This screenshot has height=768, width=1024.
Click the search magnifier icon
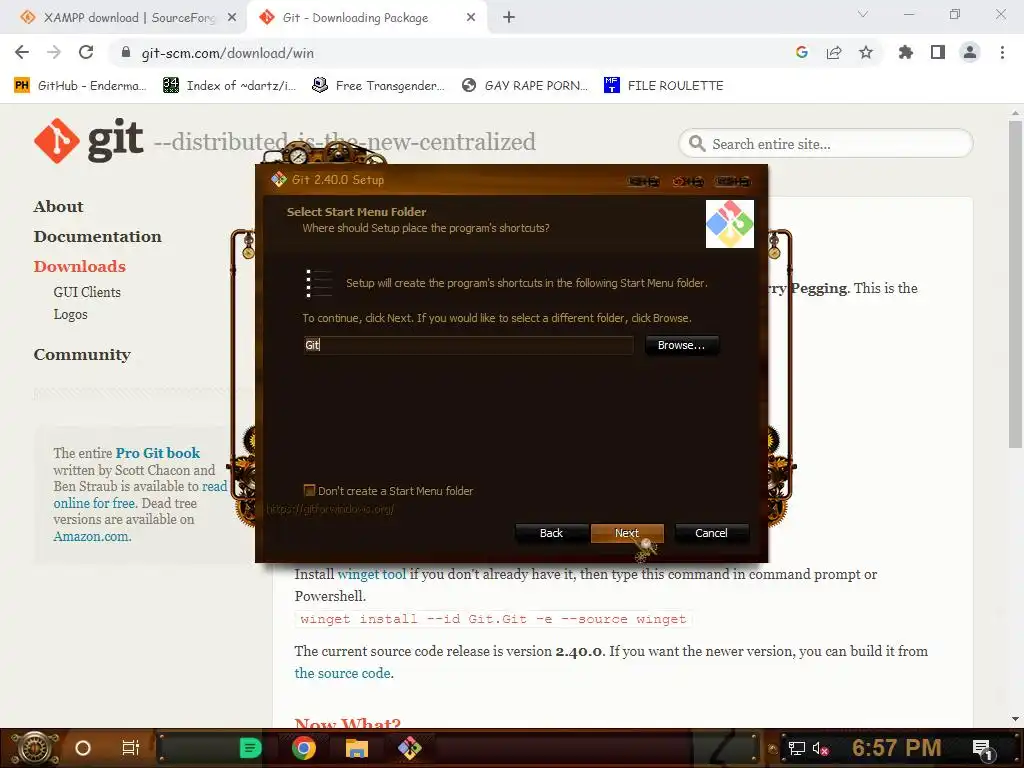(697, 144)
